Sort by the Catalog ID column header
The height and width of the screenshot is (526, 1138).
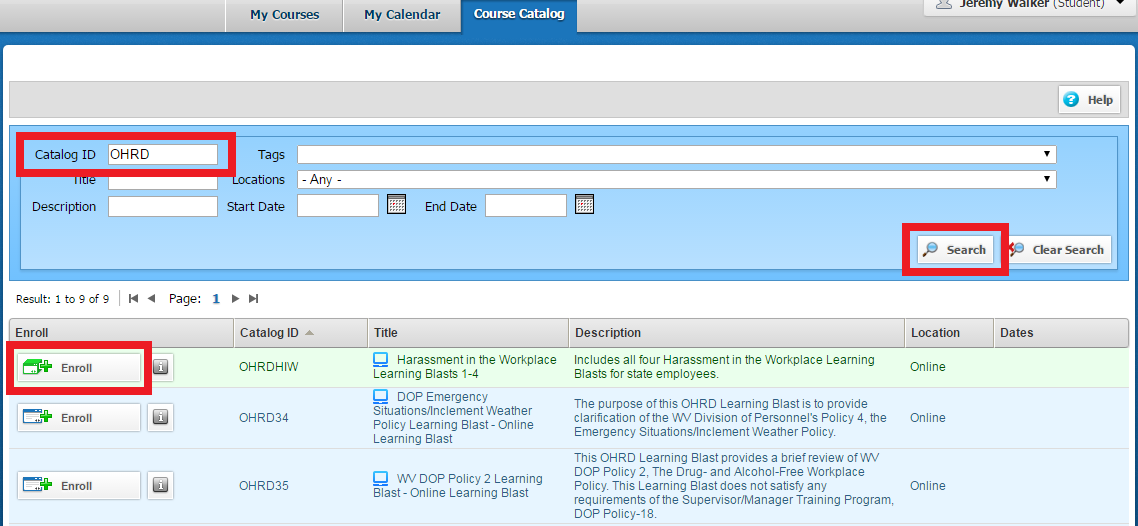point(300,333)
